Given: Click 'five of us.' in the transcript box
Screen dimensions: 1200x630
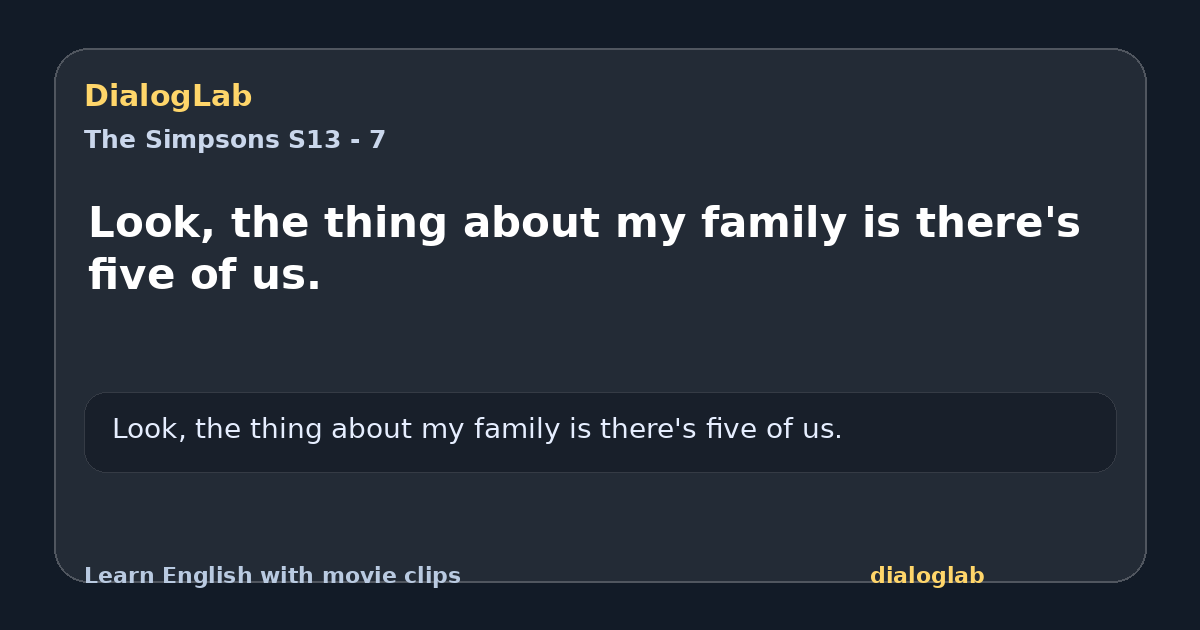Looking at the screenshot, I should [772, 430].
